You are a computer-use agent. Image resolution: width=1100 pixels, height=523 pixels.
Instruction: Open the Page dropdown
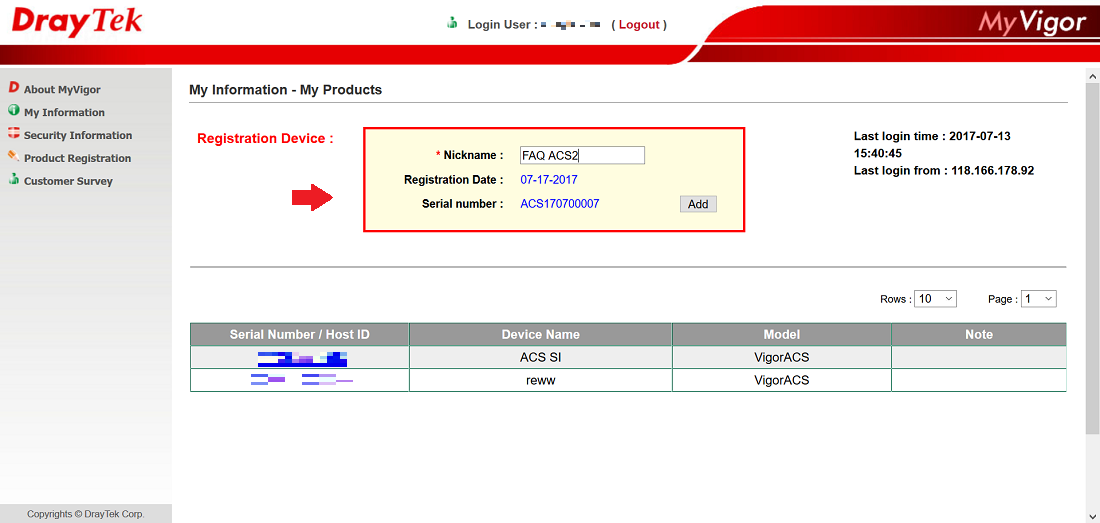(1038, 299)
